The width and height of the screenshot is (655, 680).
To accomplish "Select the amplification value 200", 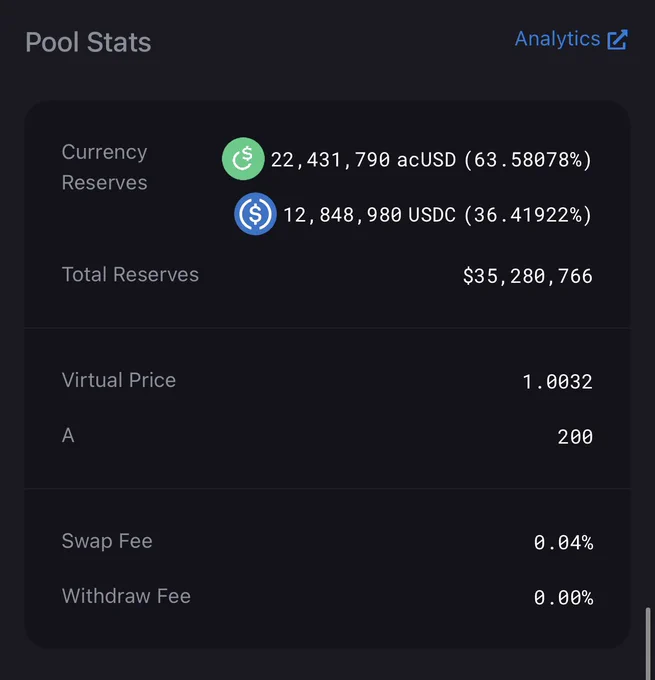I will click(x=575, y=437).
